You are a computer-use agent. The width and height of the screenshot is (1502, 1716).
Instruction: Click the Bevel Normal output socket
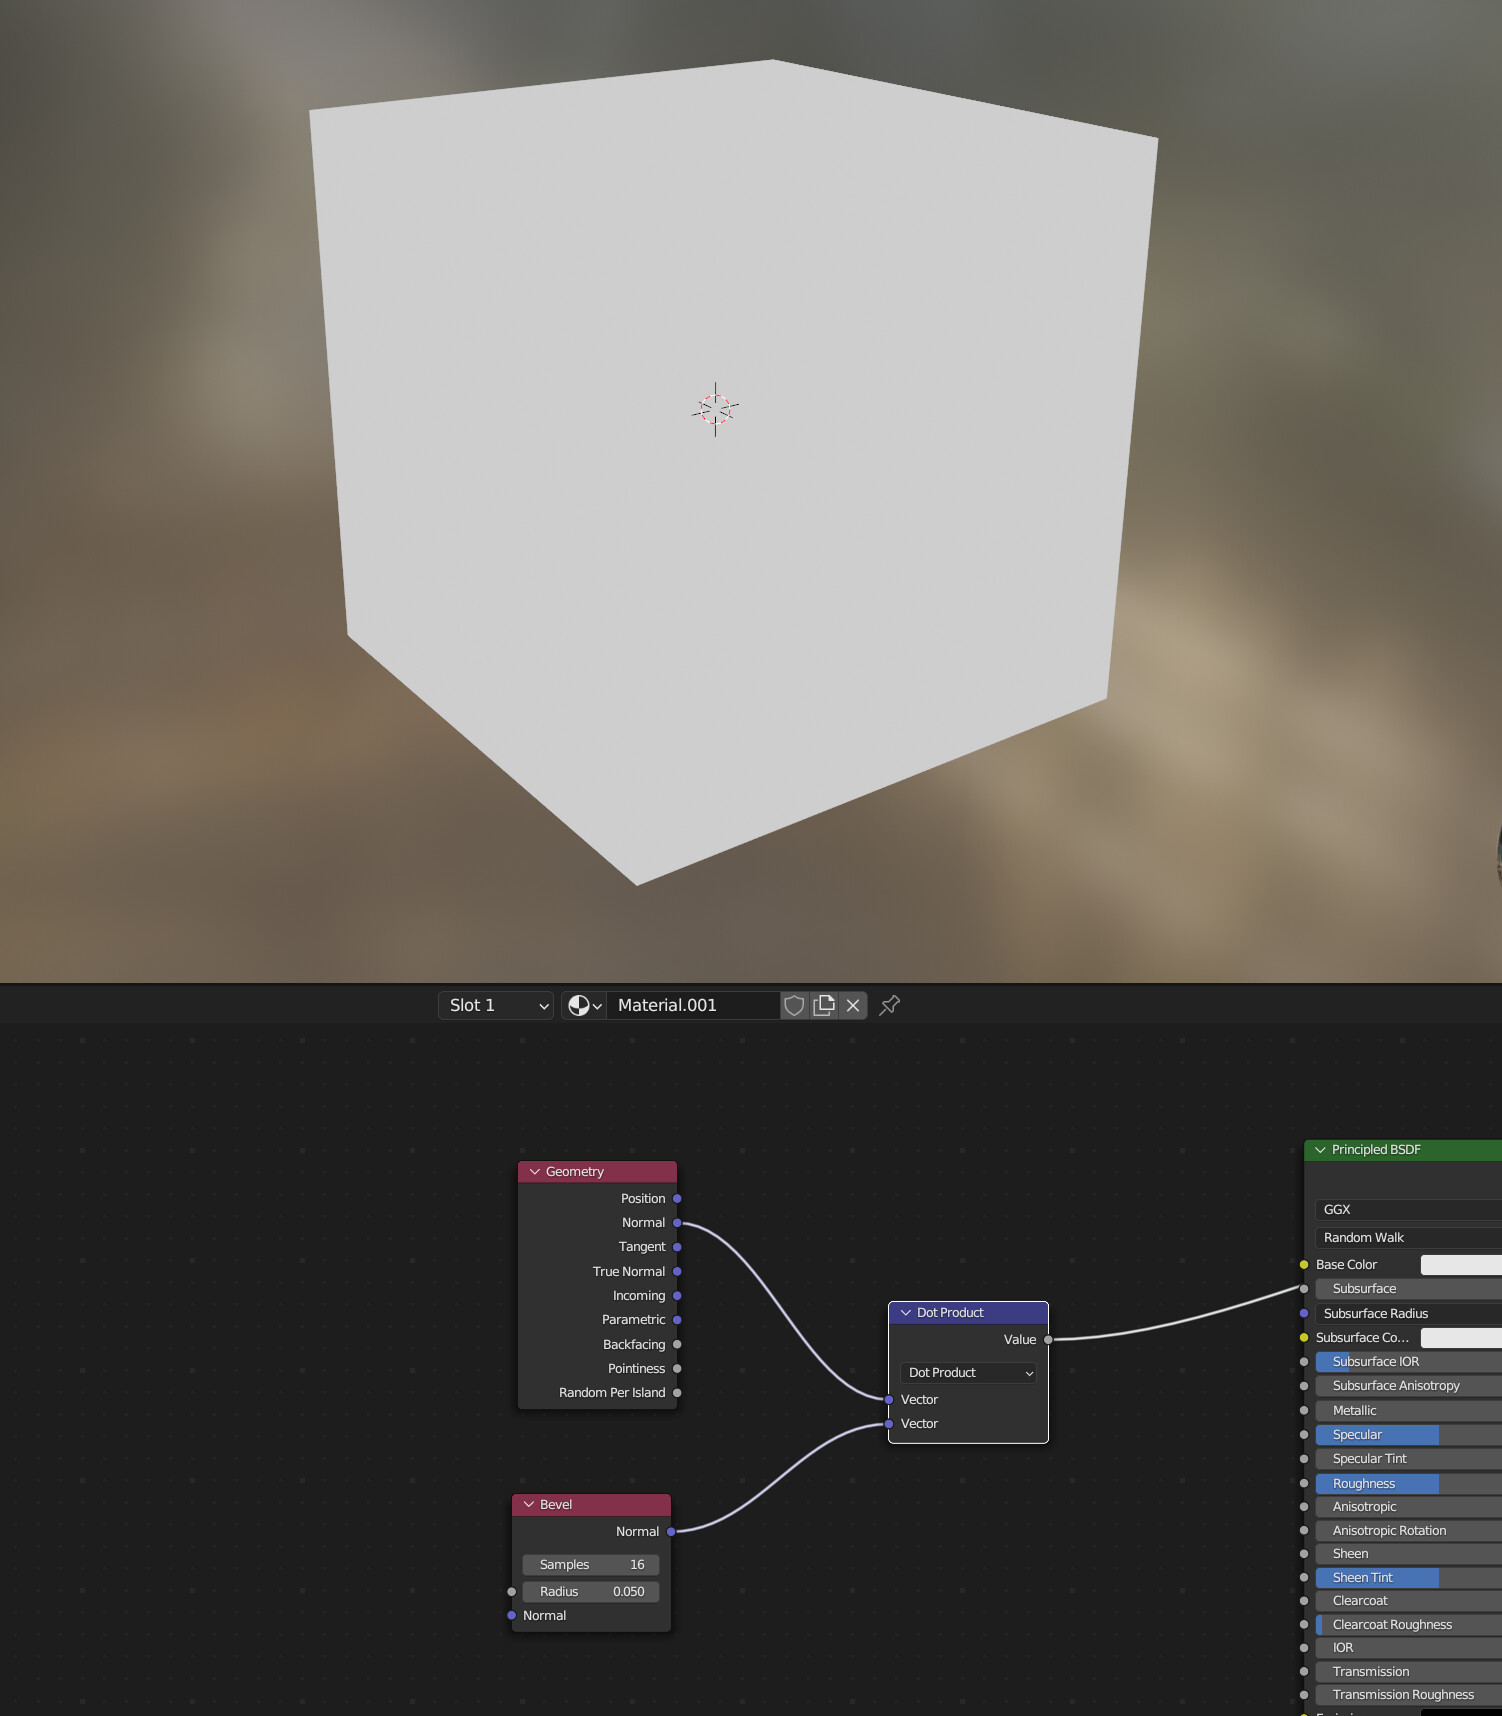(671, 1531)
